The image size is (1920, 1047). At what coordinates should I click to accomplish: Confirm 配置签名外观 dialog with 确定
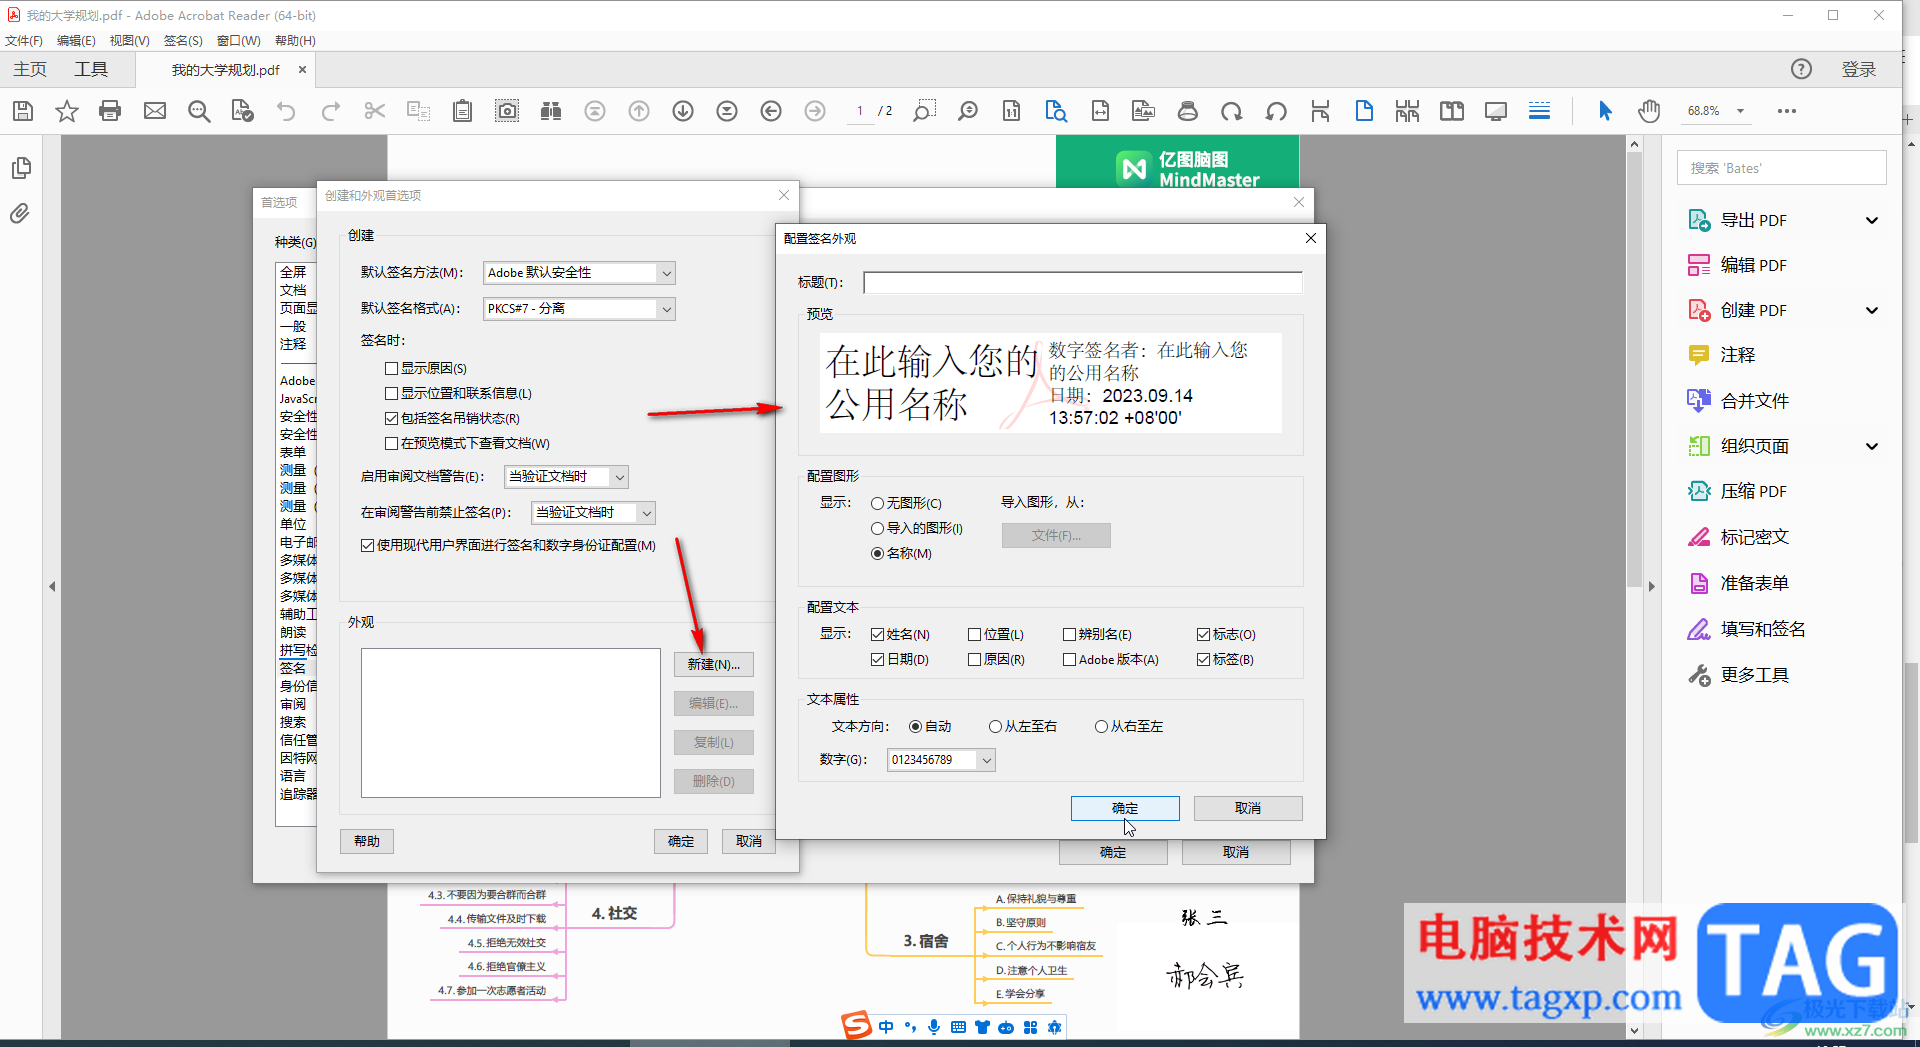coord(1125,809)
